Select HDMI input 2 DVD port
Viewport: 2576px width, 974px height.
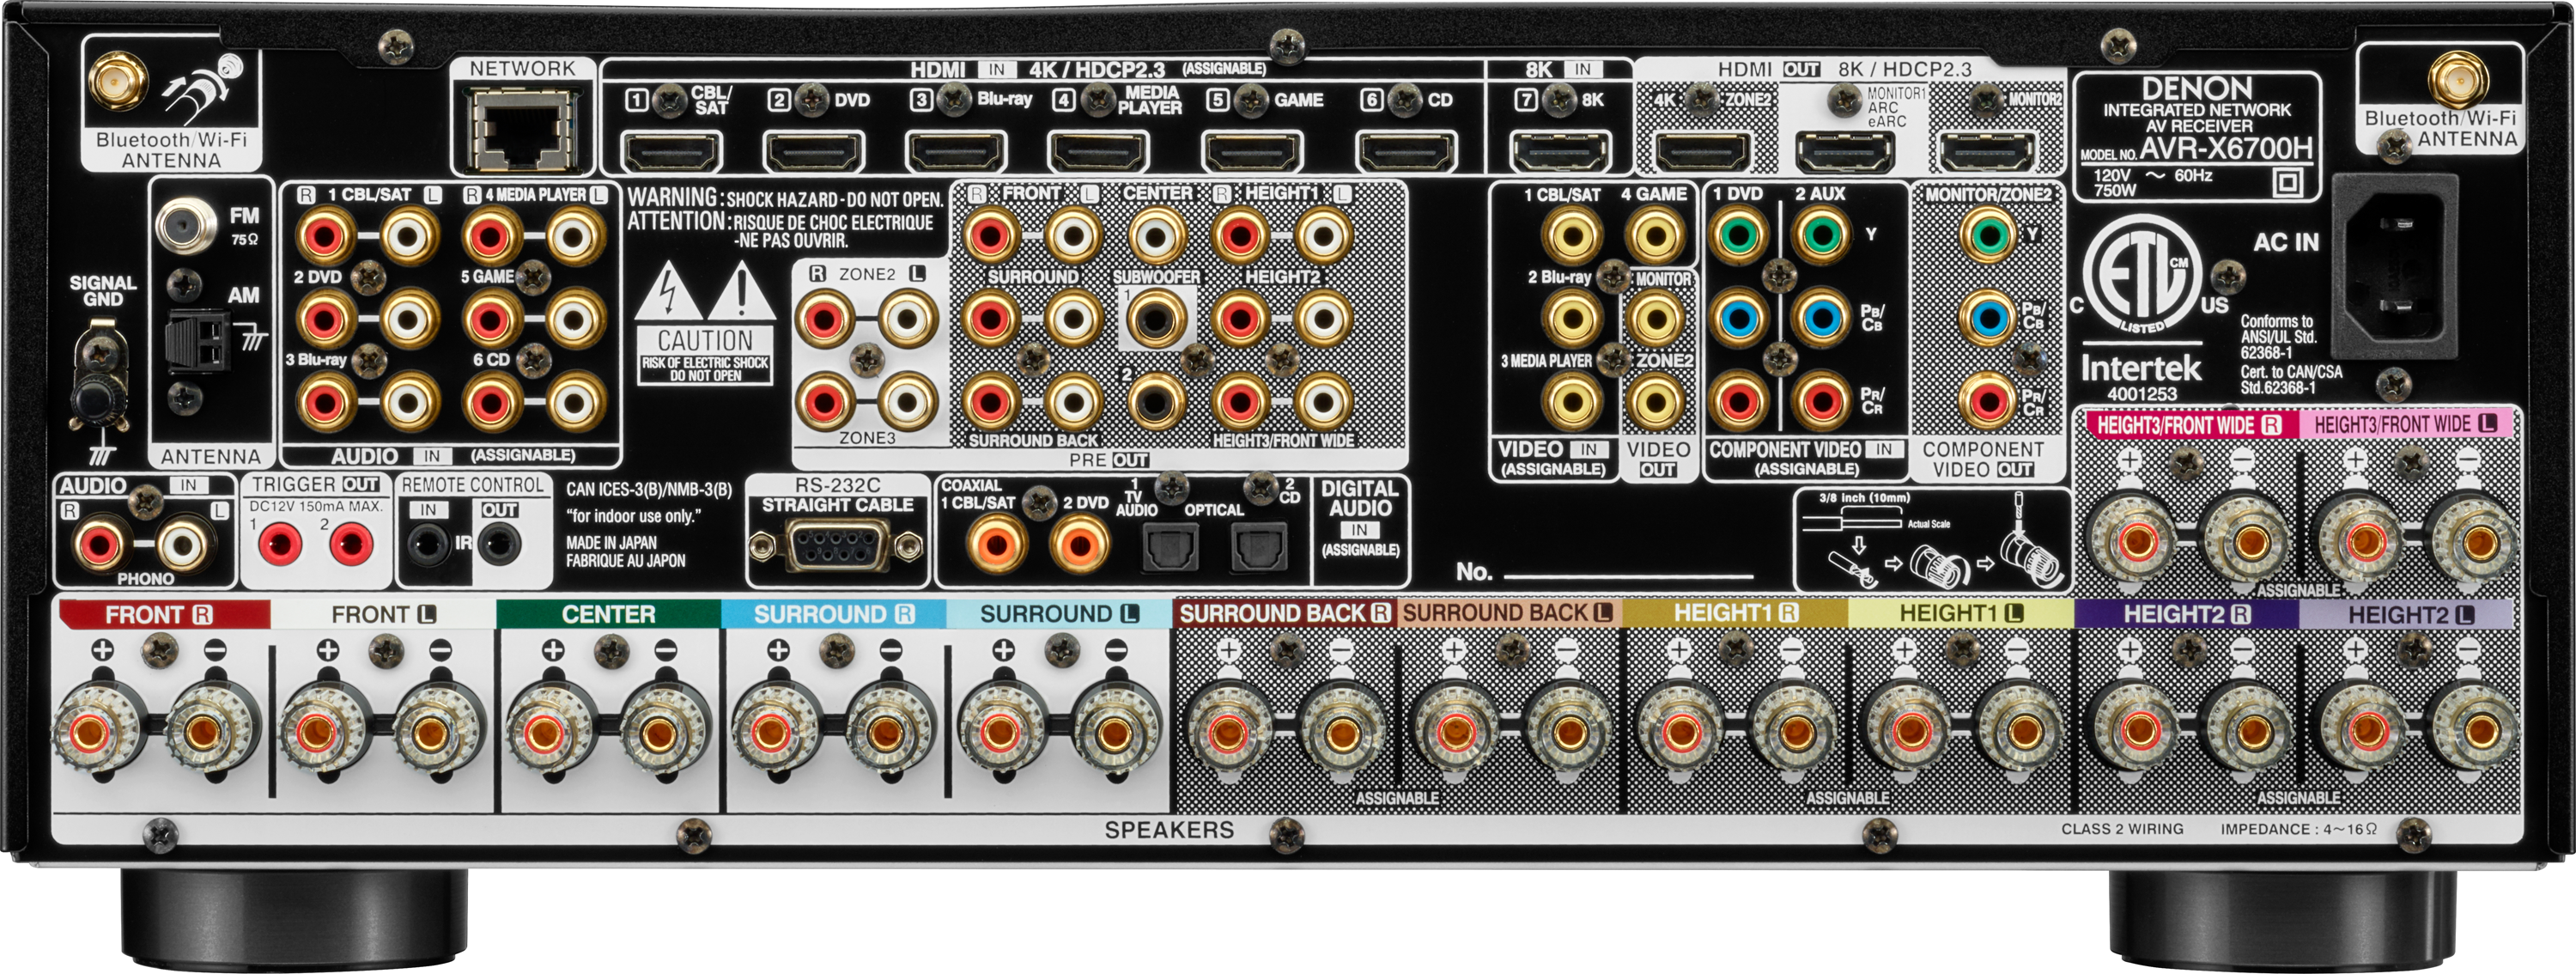click(x=814, y=152)
